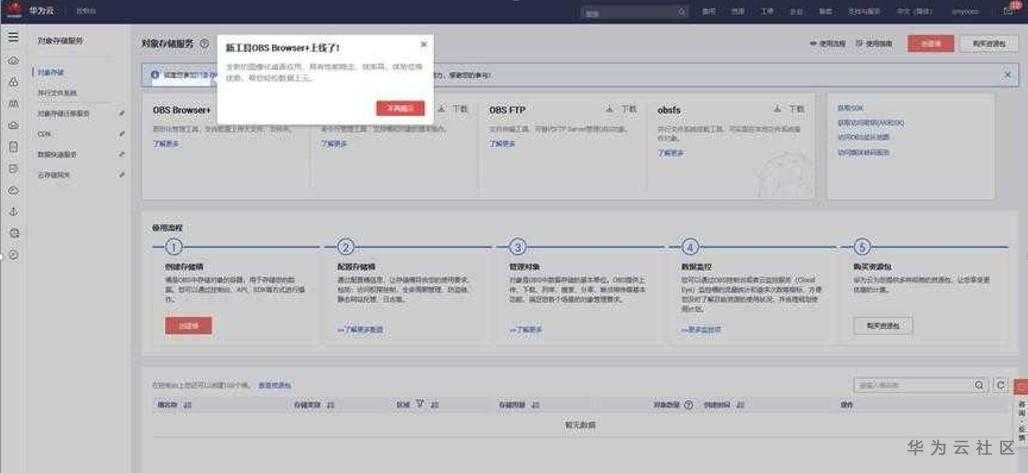
Task: Sort by 存储用量 column
Action: point(536,405)
